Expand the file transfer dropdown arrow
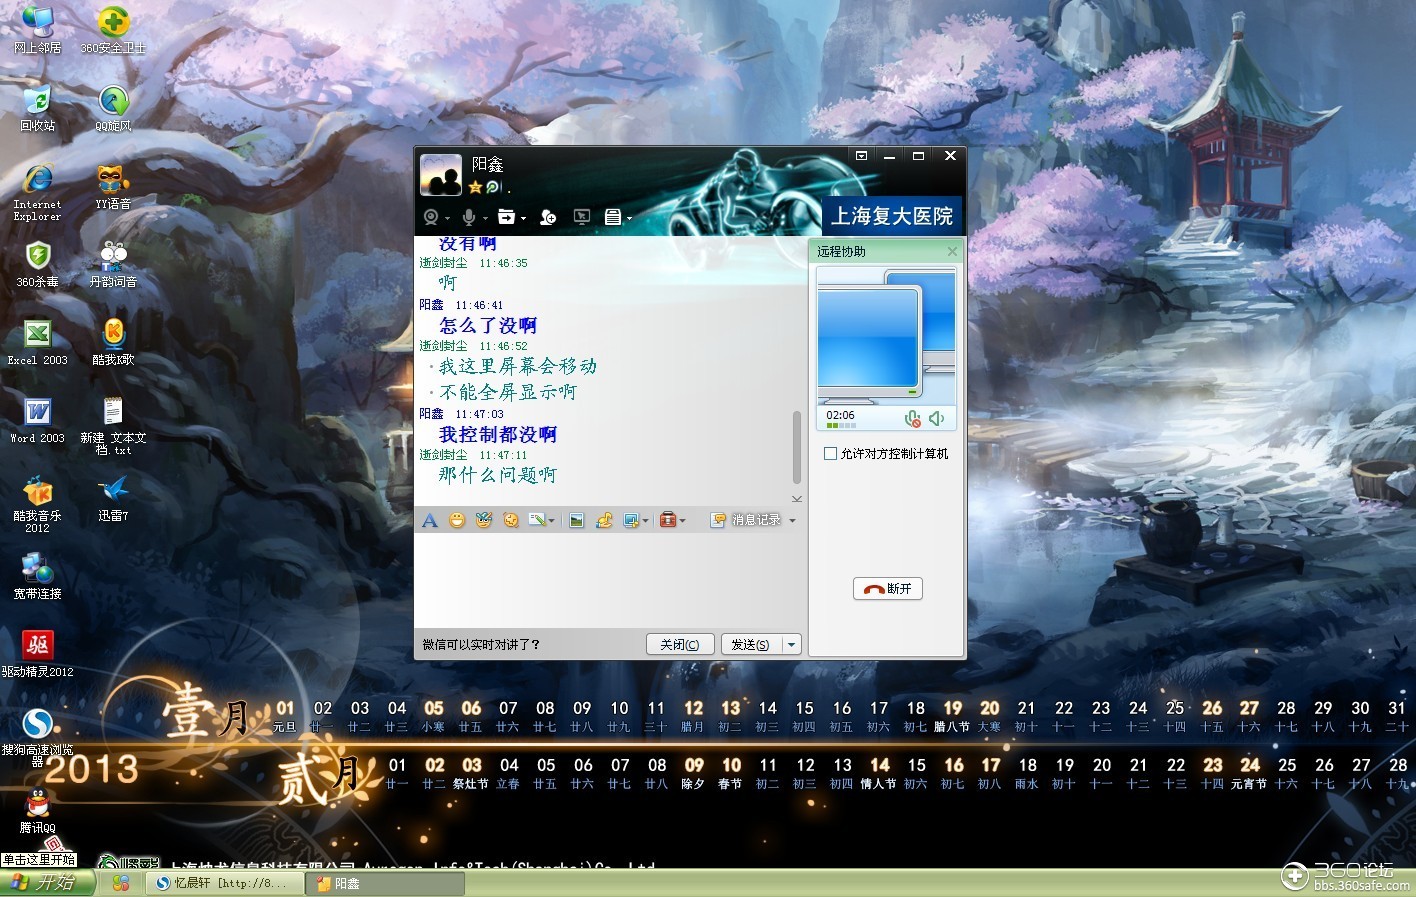The width and height of the screenshot is (1416, 897). 523,218
